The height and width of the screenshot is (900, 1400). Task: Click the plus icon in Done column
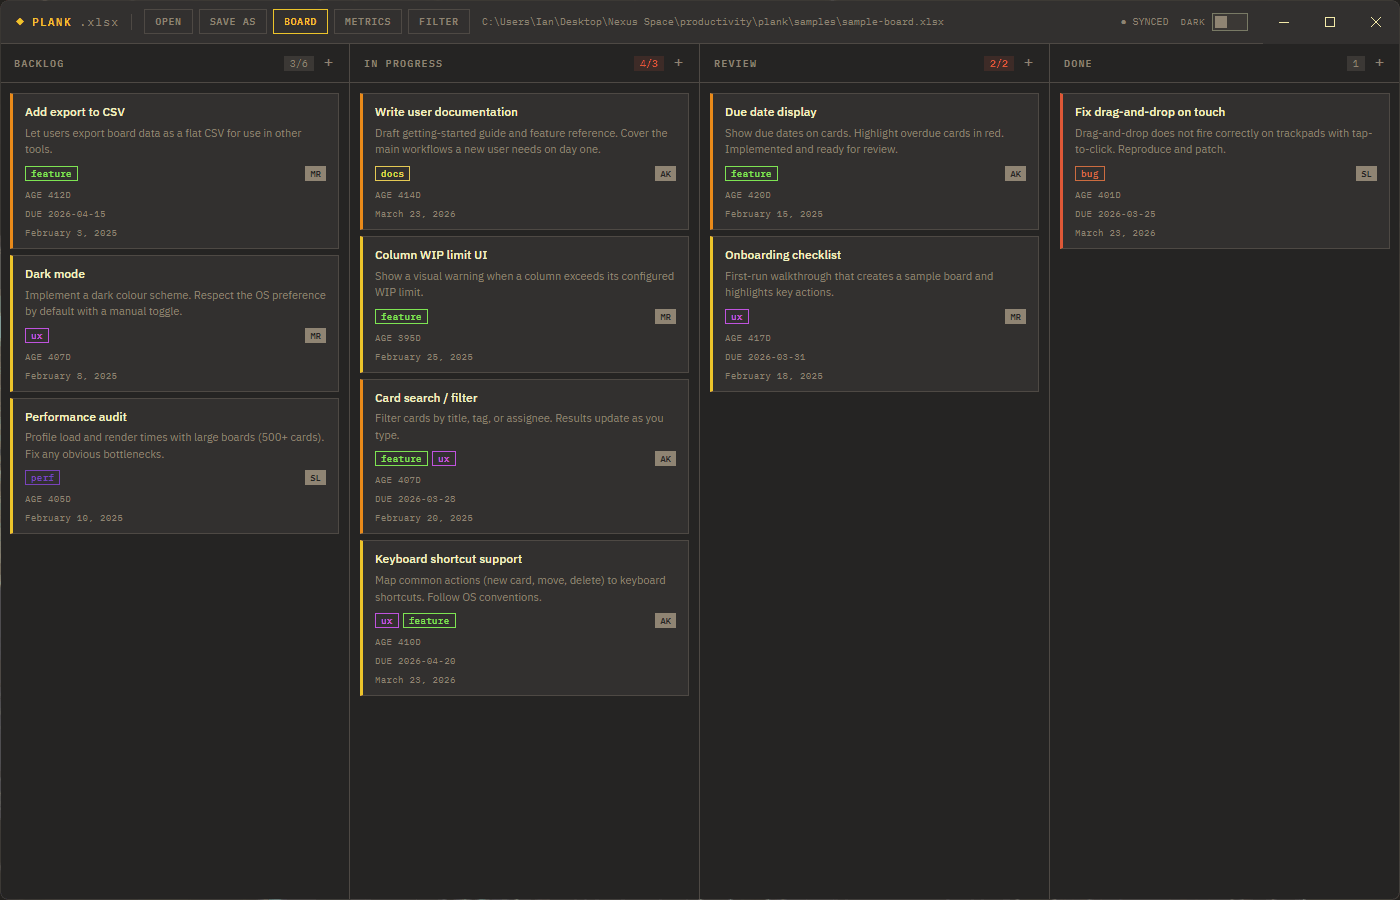pyautogui.click(x=1379, y=63)
